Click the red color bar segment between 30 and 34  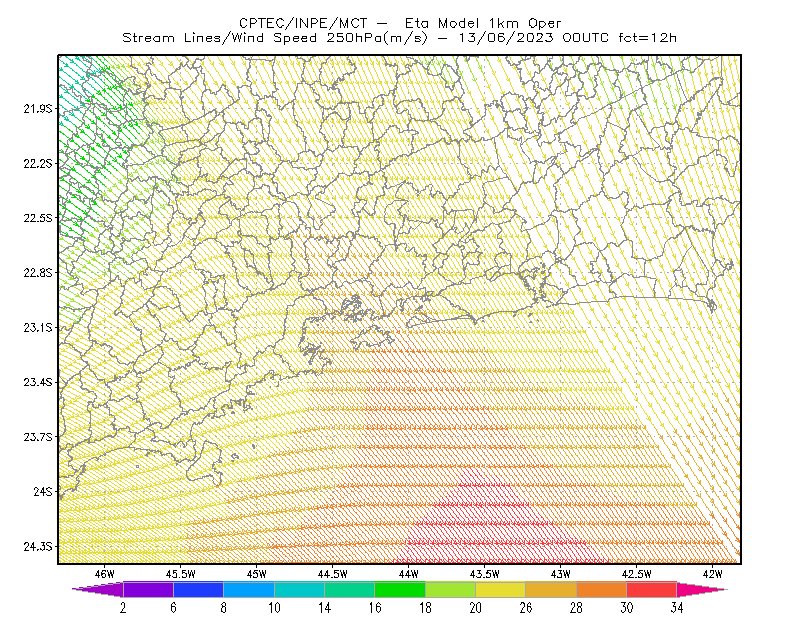[652, 589]
